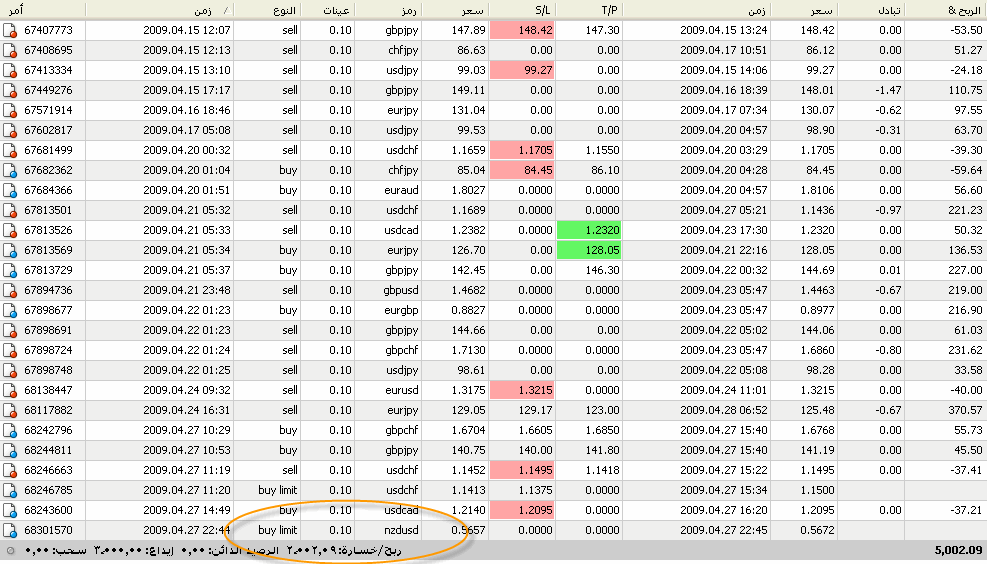This screenshot has width=987, height=564.
Task: Select the red S/L cell 148.42
Action: (x=523, y=30)
